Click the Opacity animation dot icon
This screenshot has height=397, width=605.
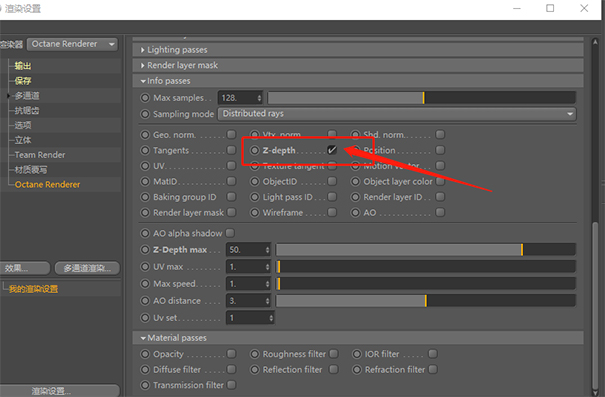[x=145, y=354]
